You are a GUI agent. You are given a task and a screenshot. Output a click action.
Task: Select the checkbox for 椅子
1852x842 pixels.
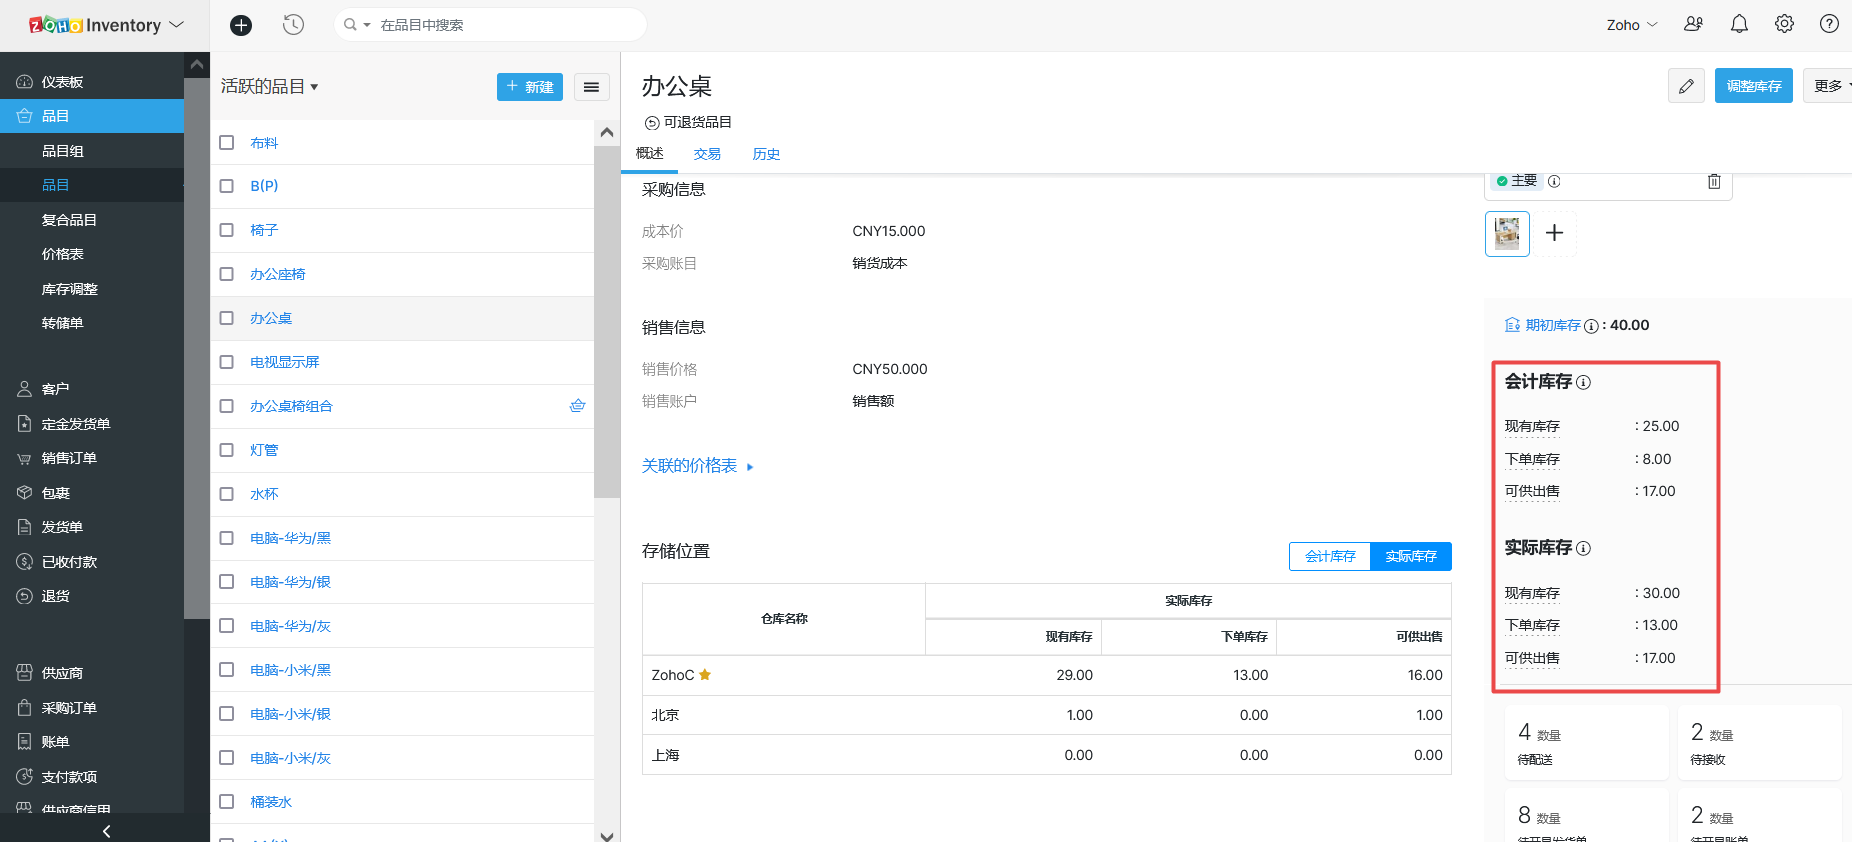pos(227,230)
